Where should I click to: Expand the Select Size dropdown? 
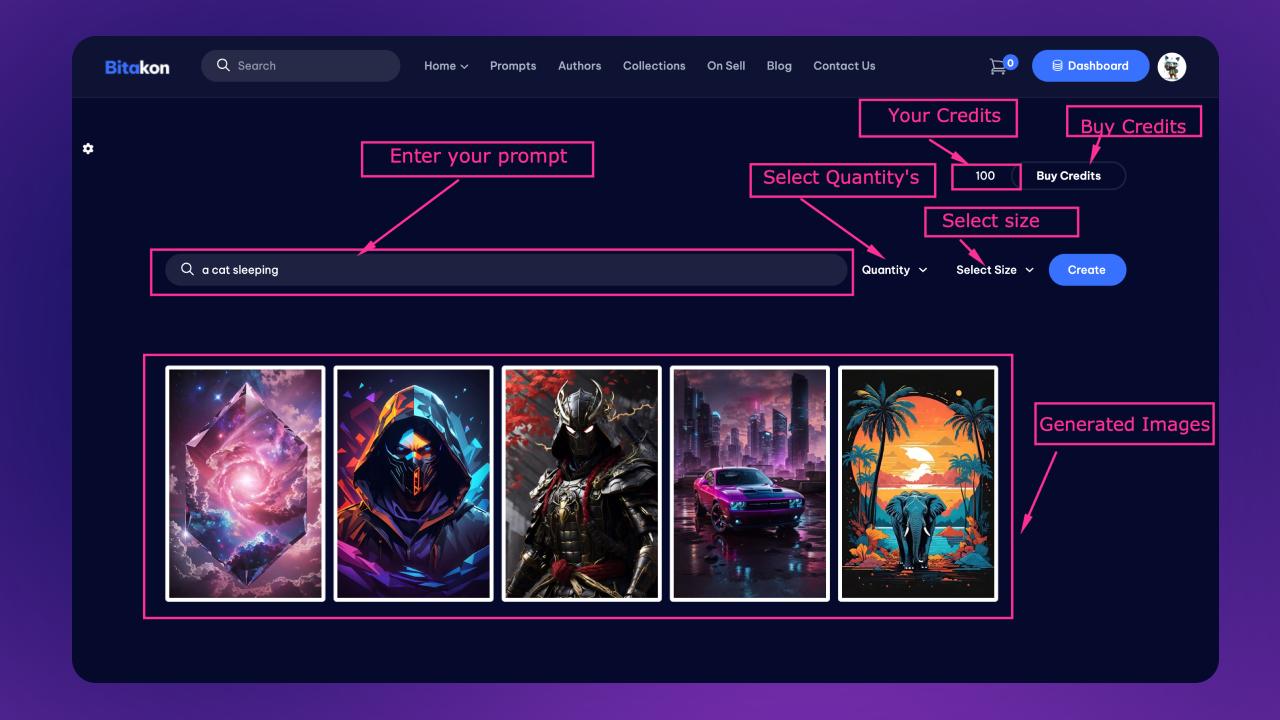(994, 270)
